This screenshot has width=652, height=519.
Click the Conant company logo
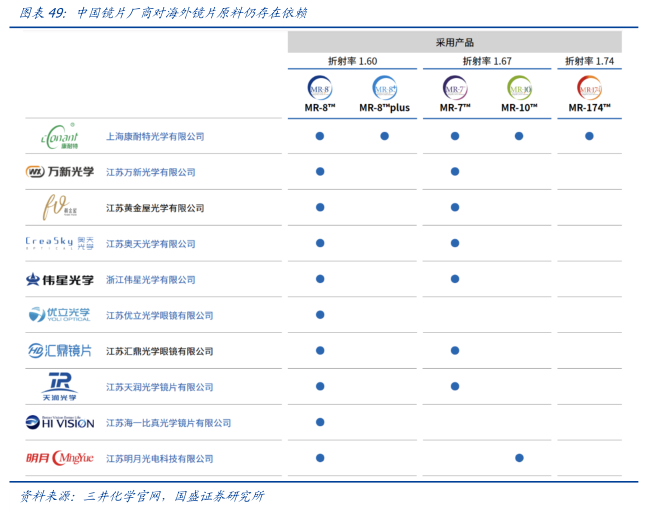click(x=59, y=135)
